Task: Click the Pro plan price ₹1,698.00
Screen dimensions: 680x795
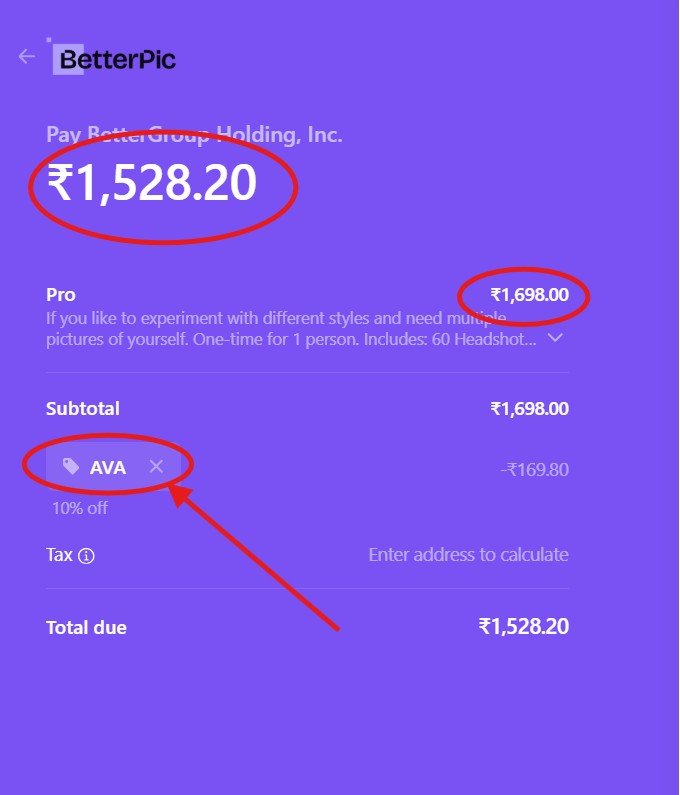Action: pyautogui.click(x=529, y=295)
